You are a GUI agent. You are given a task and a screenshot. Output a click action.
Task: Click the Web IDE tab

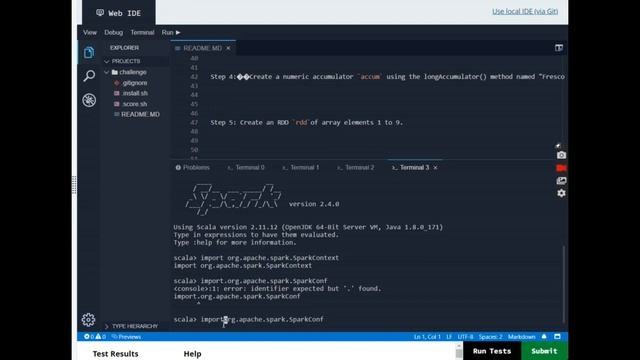(119, 13)
